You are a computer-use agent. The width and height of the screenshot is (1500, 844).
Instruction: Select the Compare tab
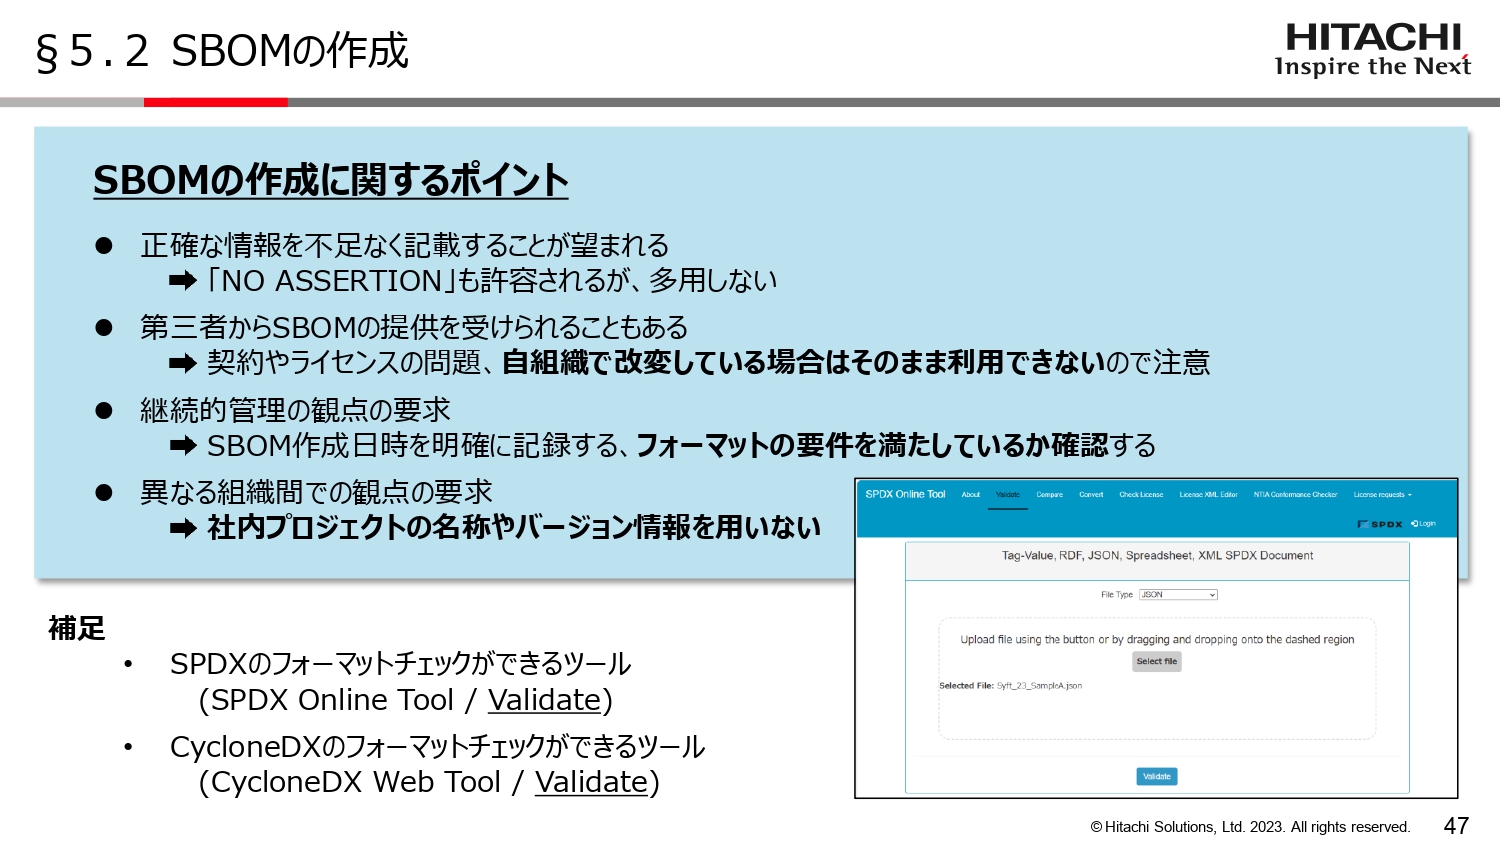click(x=1050, y=494)
